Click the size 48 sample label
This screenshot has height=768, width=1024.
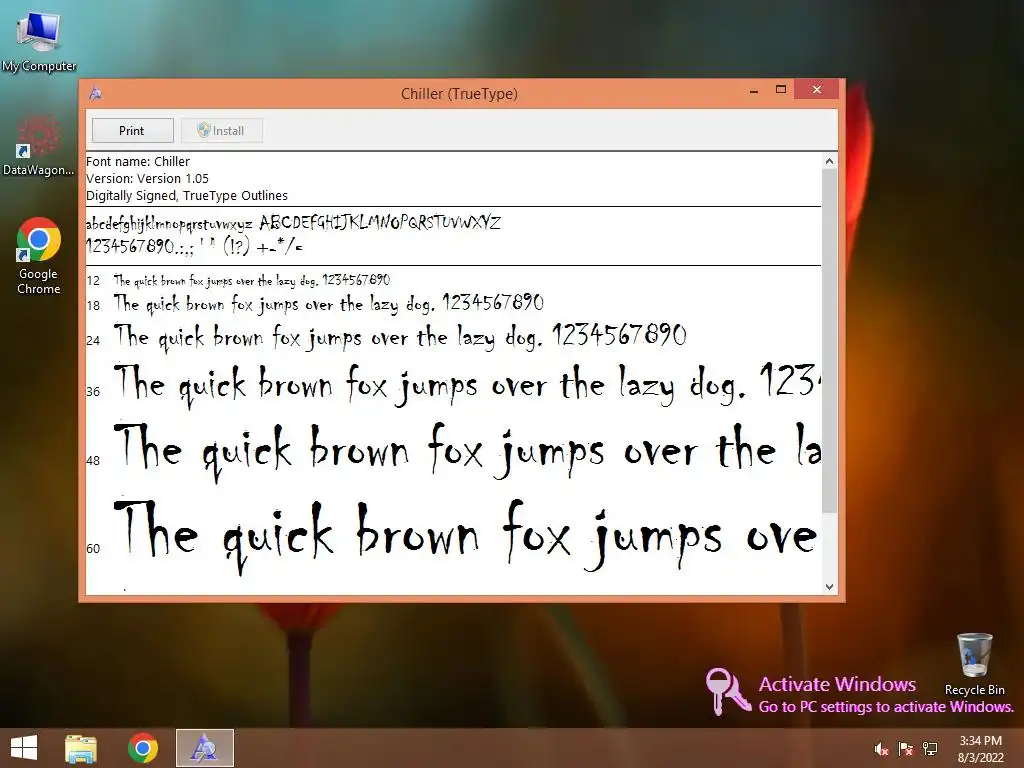tap(93, 460)
